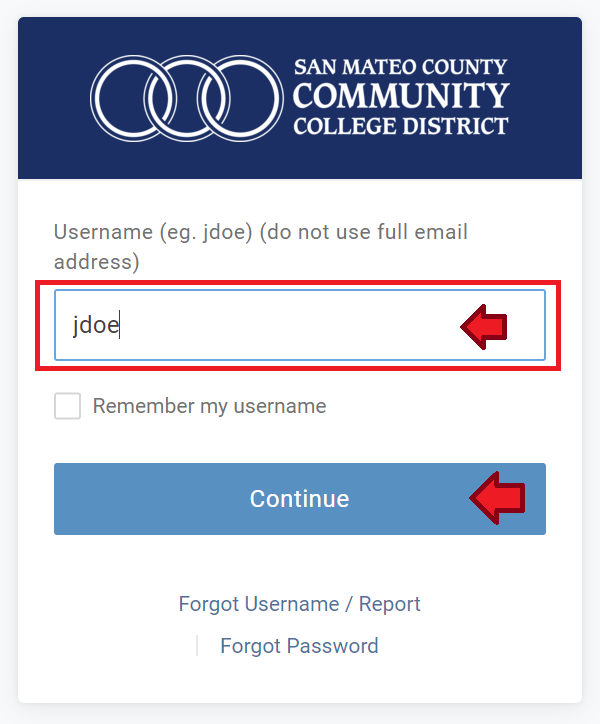Click the divider bar left of Forgot Password
The width and height of the screenshot is (600, 724).
tap(197, 646)
